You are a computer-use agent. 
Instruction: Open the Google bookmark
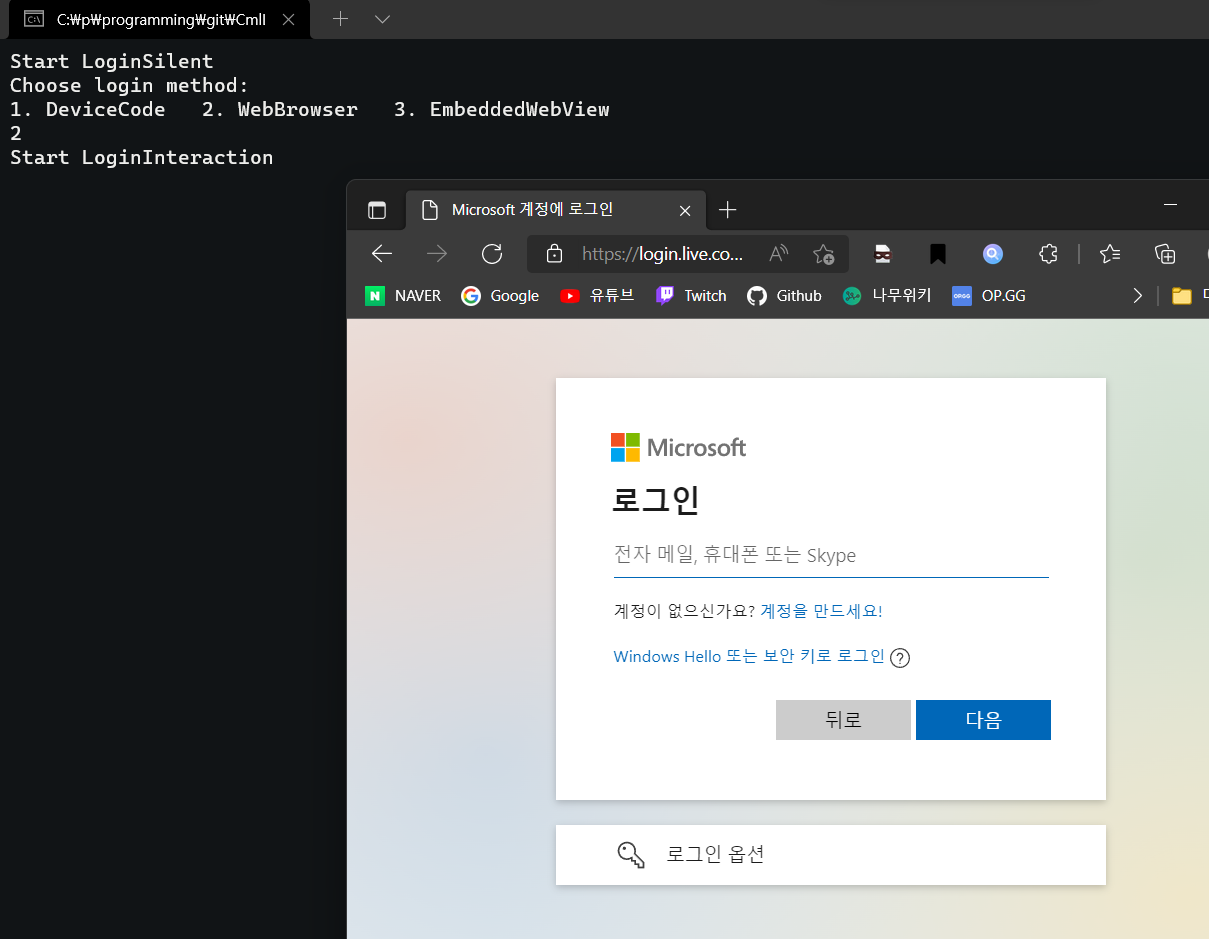500,296
